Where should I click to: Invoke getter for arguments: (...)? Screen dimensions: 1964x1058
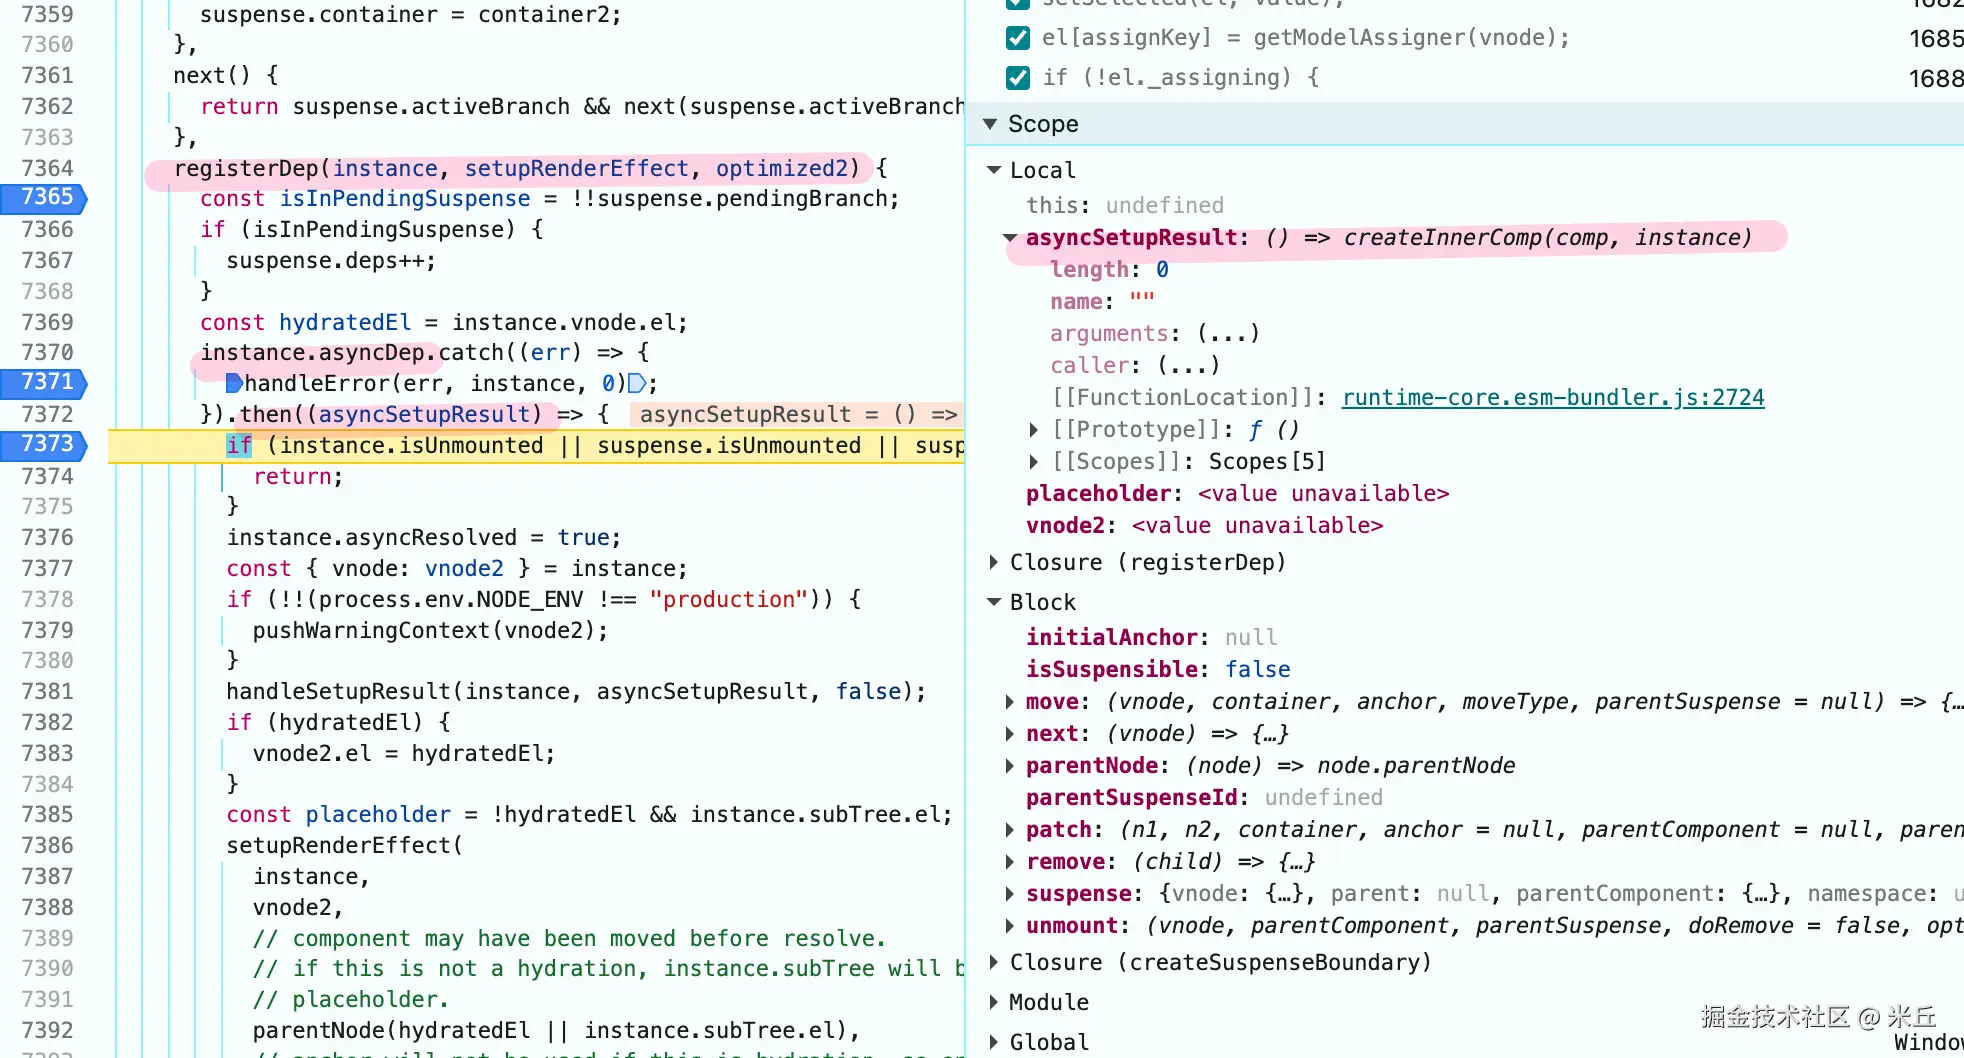coord(1228,334)
